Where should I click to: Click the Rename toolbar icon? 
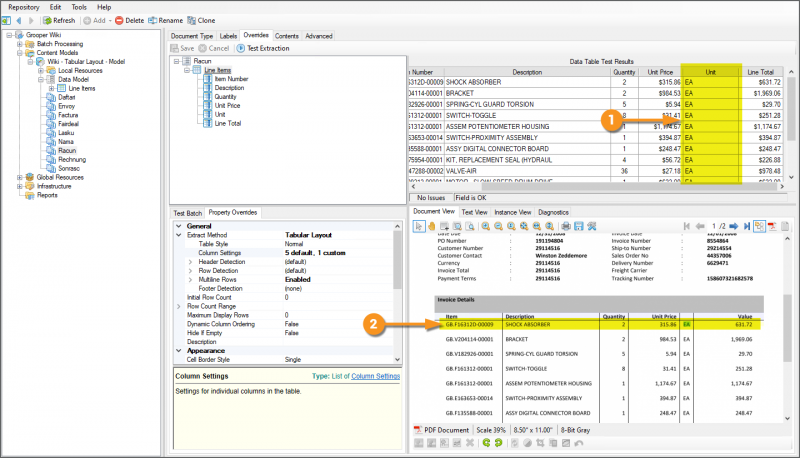pos(152,20)
